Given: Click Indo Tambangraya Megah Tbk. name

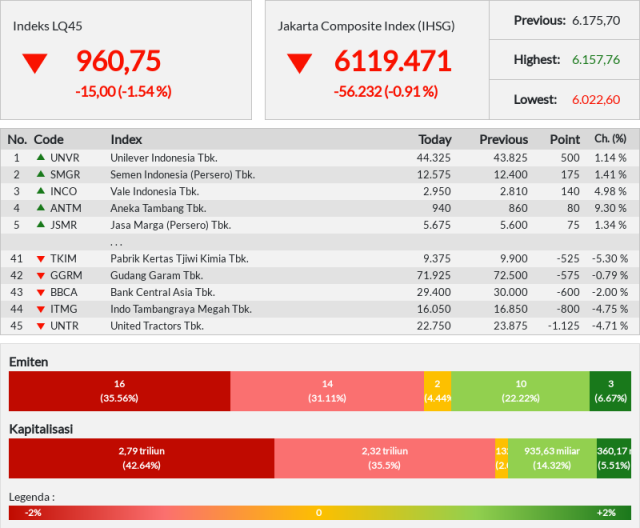Looking at the screenshot, I should 181,309.
